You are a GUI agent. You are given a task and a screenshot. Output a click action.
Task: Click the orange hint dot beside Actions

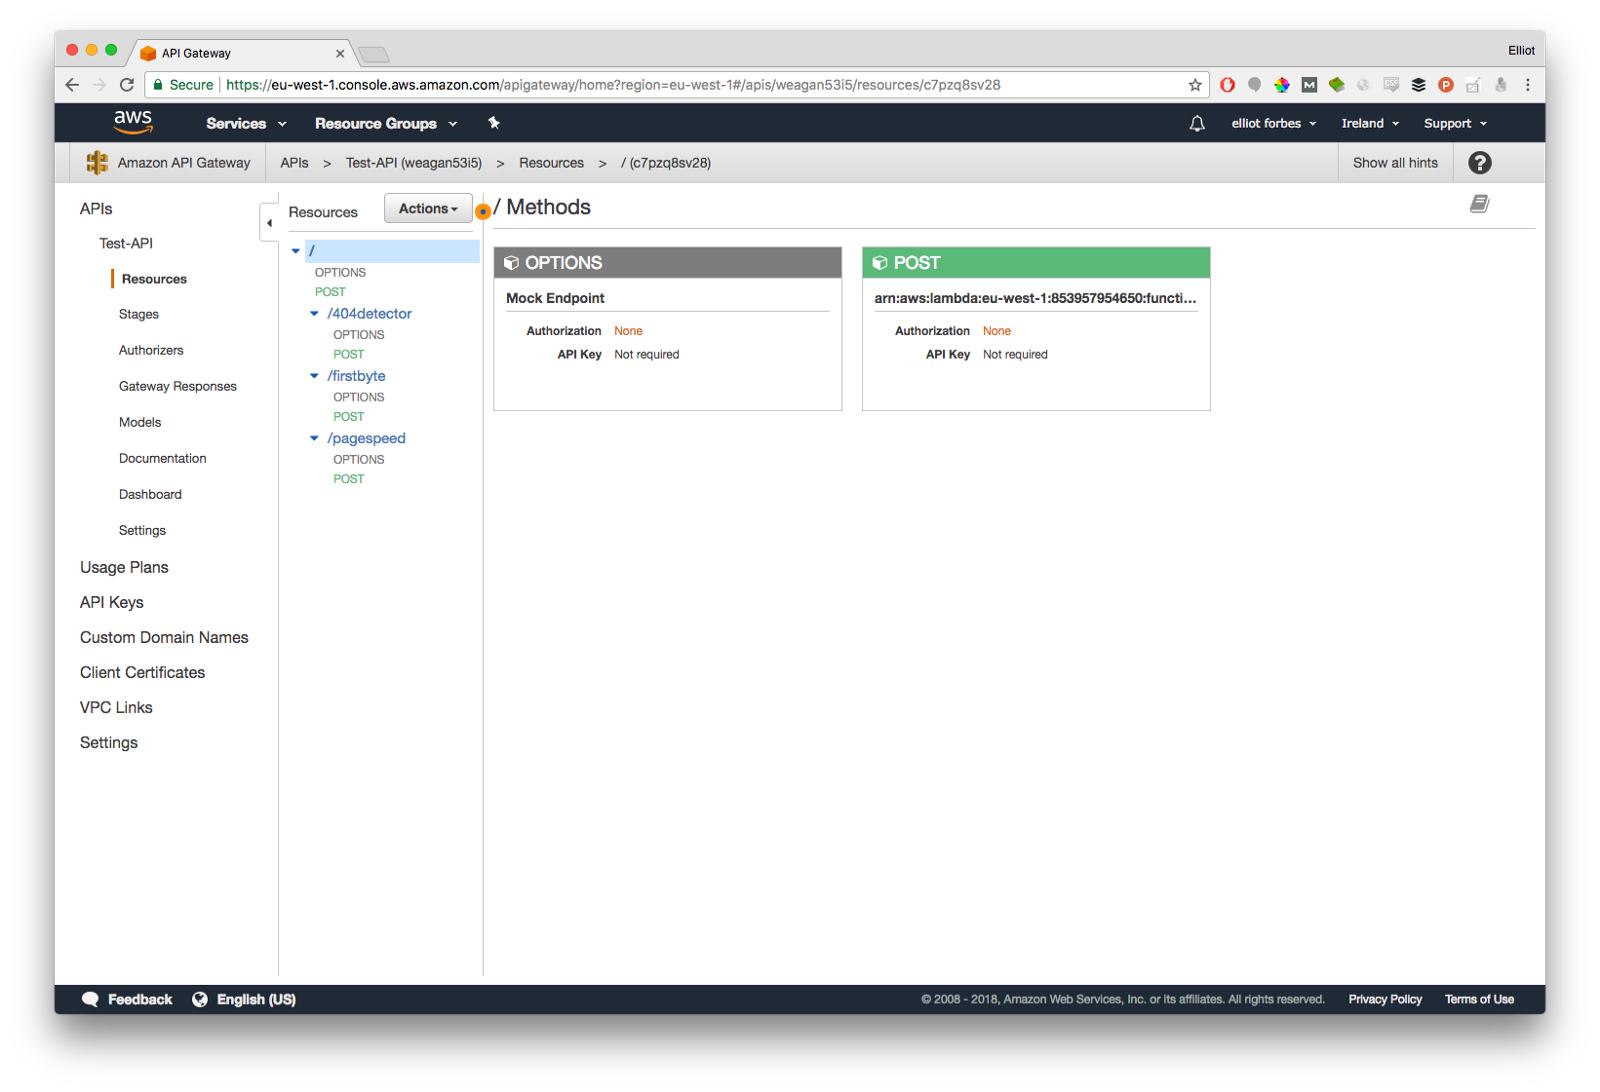[483, 211]
